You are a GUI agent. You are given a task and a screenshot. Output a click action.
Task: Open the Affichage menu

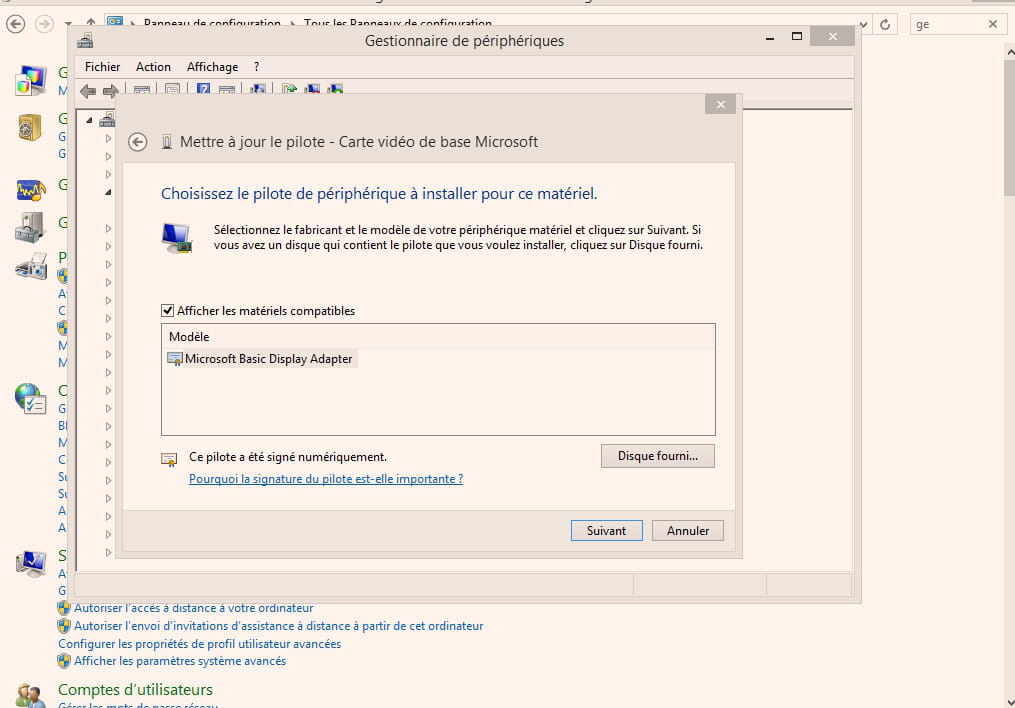(x=212, y=67)
